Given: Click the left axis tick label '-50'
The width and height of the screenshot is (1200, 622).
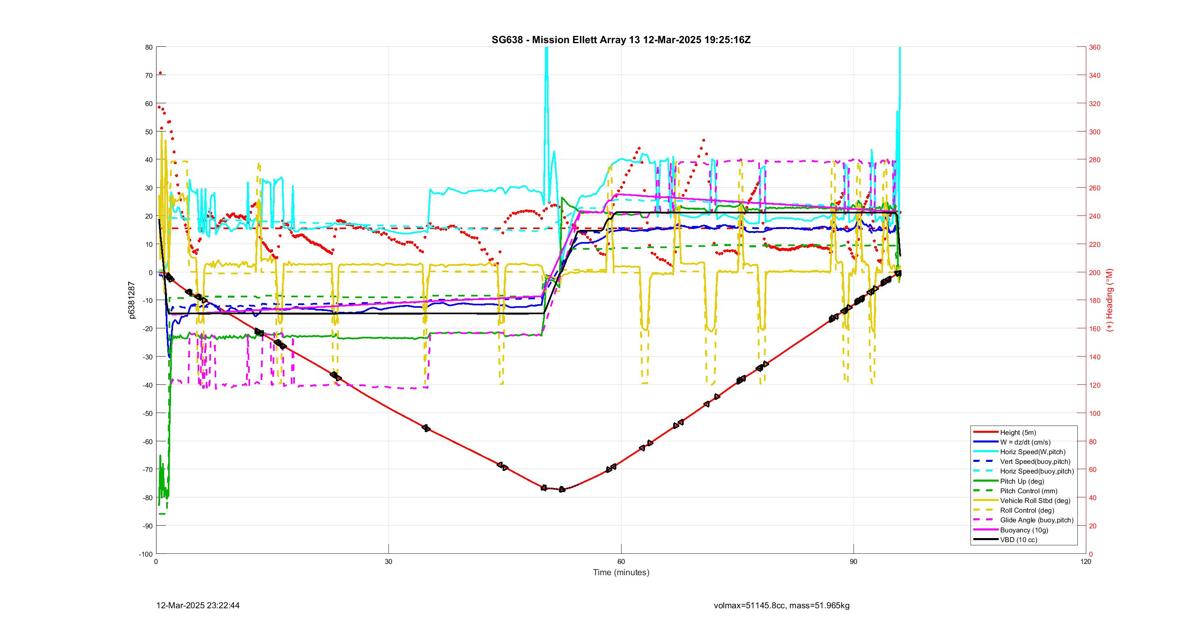Looking at the screenshot, I should pos(146,413).
